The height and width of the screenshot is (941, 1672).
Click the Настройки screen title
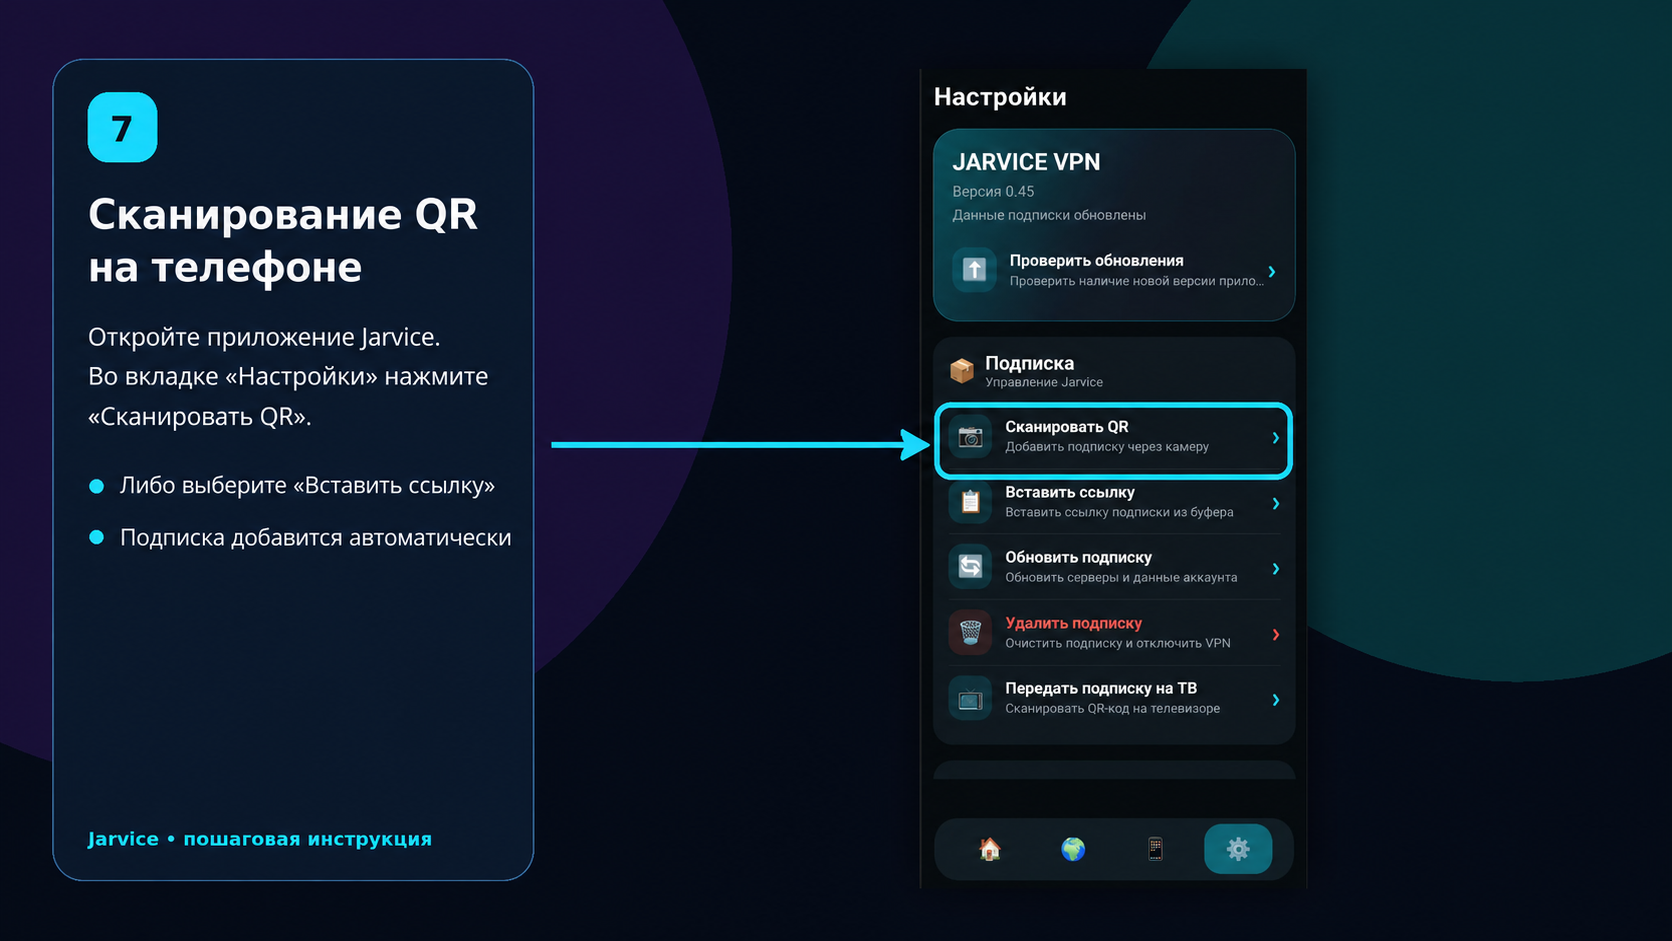[1000, 97]
